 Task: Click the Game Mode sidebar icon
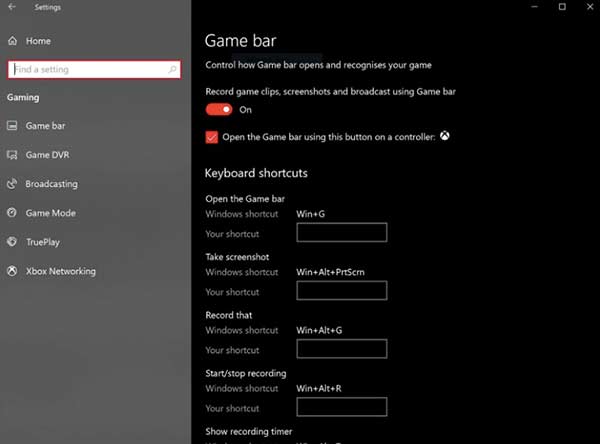coord(12,213)
